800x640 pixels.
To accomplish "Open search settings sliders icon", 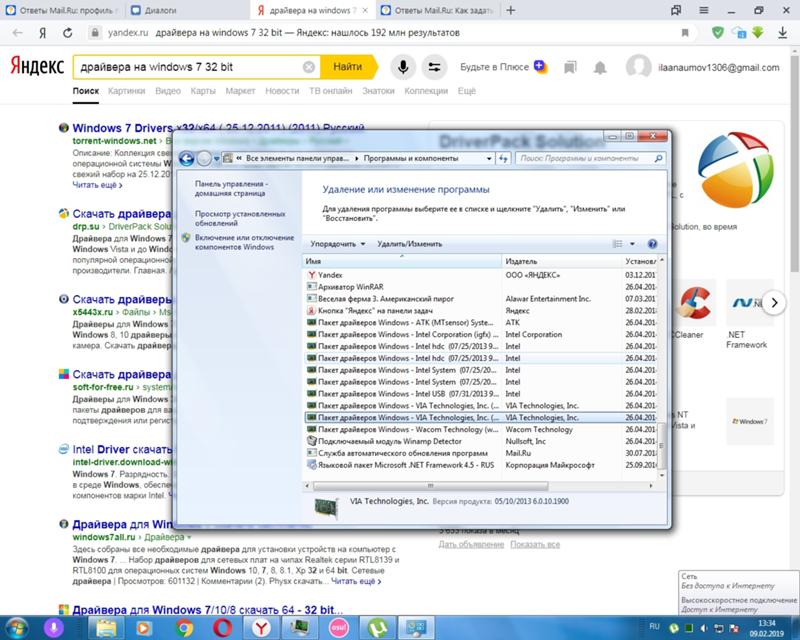I will [434, 67].
